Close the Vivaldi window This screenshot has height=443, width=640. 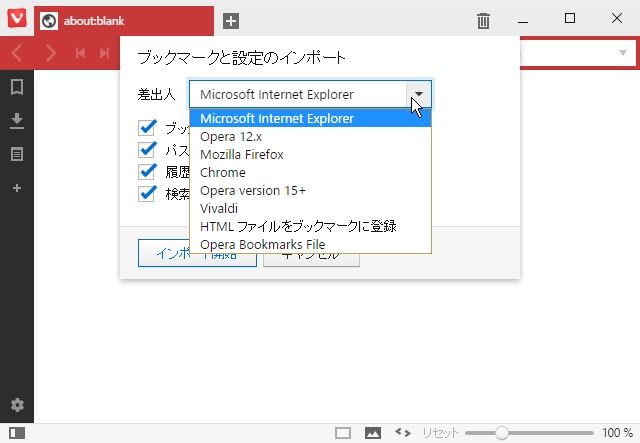click(x=617, y=18)
